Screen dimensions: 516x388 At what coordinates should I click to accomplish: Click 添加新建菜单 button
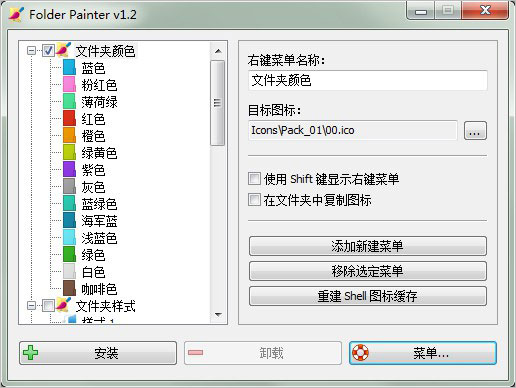pos(368,246)
